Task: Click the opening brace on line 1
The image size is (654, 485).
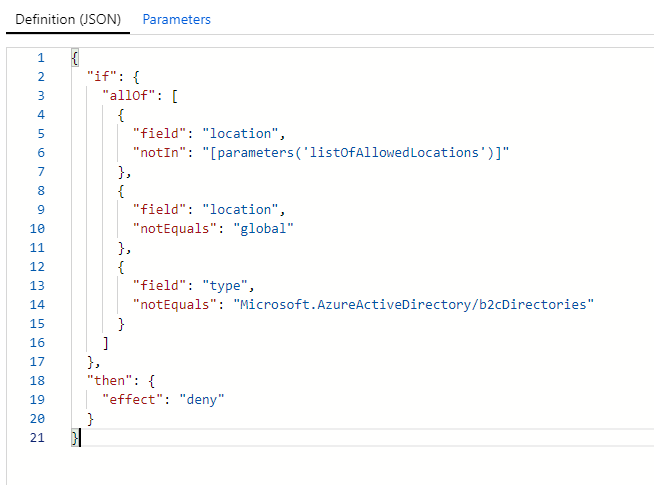Action: (x=74, y=58)
